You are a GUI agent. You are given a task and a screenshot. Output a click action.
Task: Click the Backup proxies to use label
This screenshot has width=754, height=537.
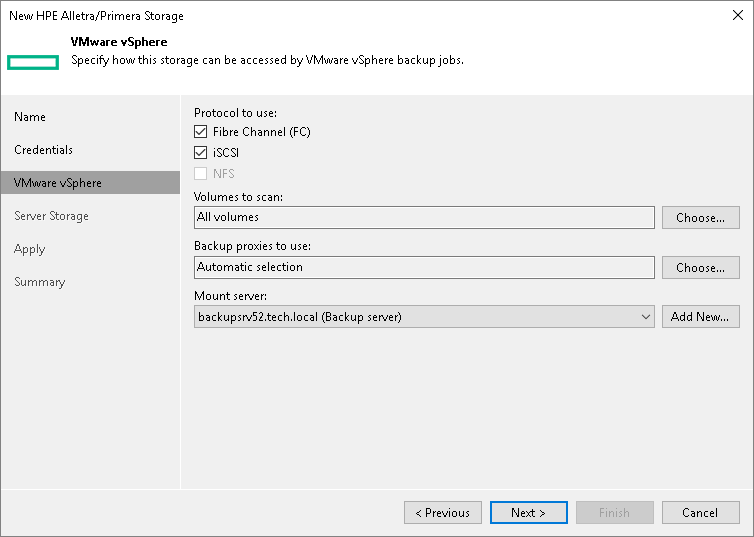click(252, 246)
